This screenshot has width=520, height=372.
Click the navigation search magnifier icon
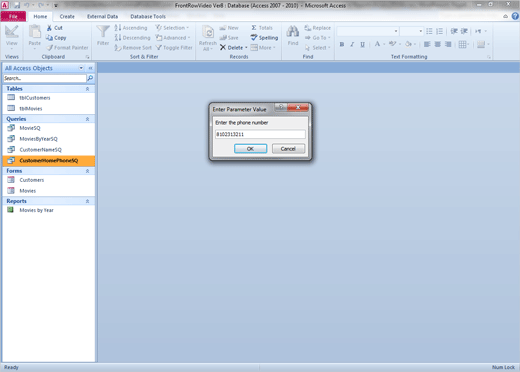(x=90, y=78)
